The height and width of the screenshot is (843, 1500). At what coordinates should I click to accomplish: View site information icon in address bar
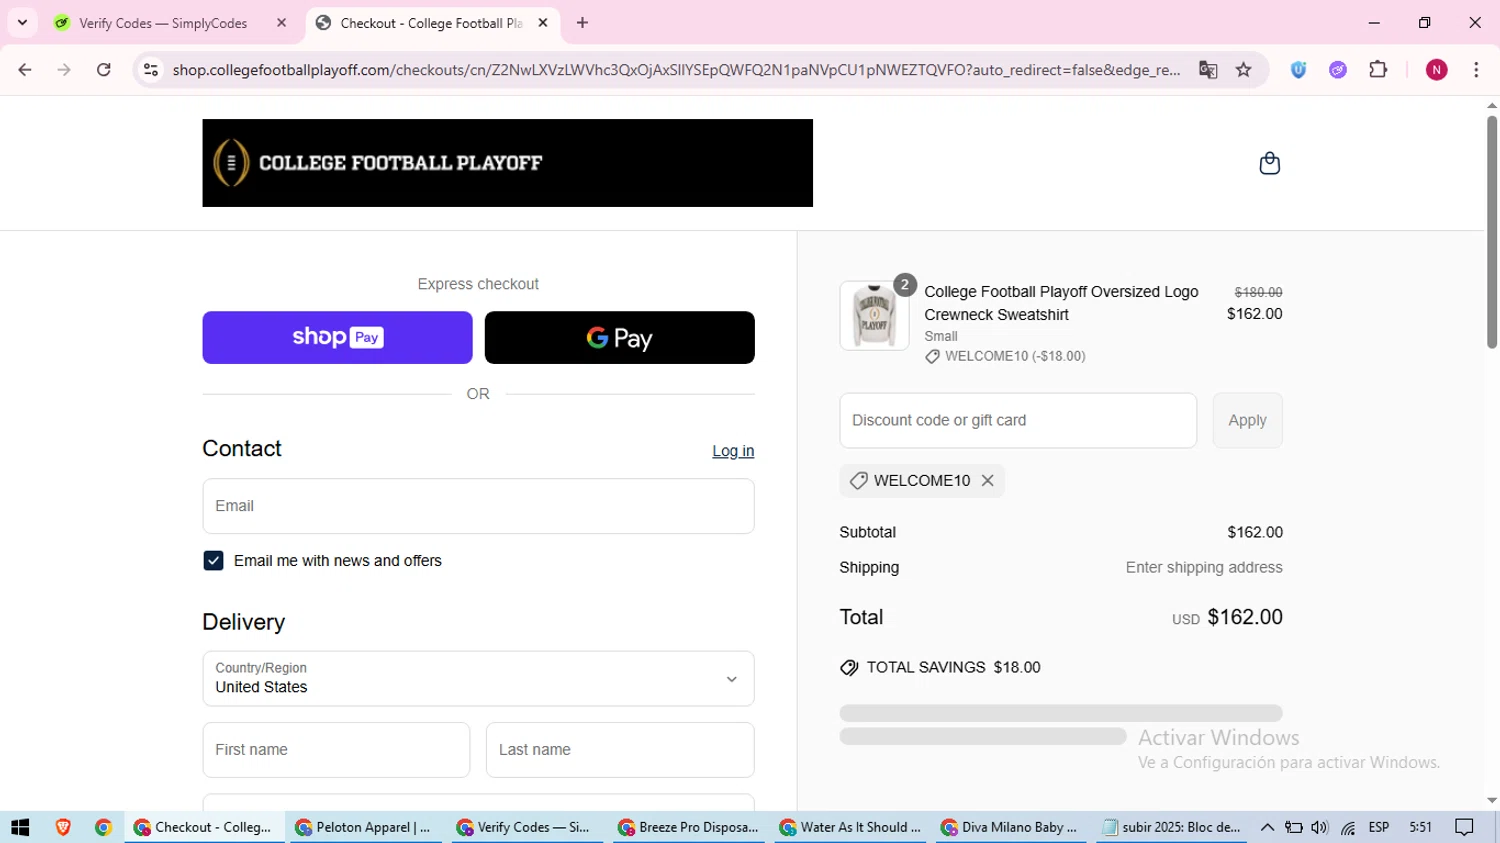(x=151, y=70)
